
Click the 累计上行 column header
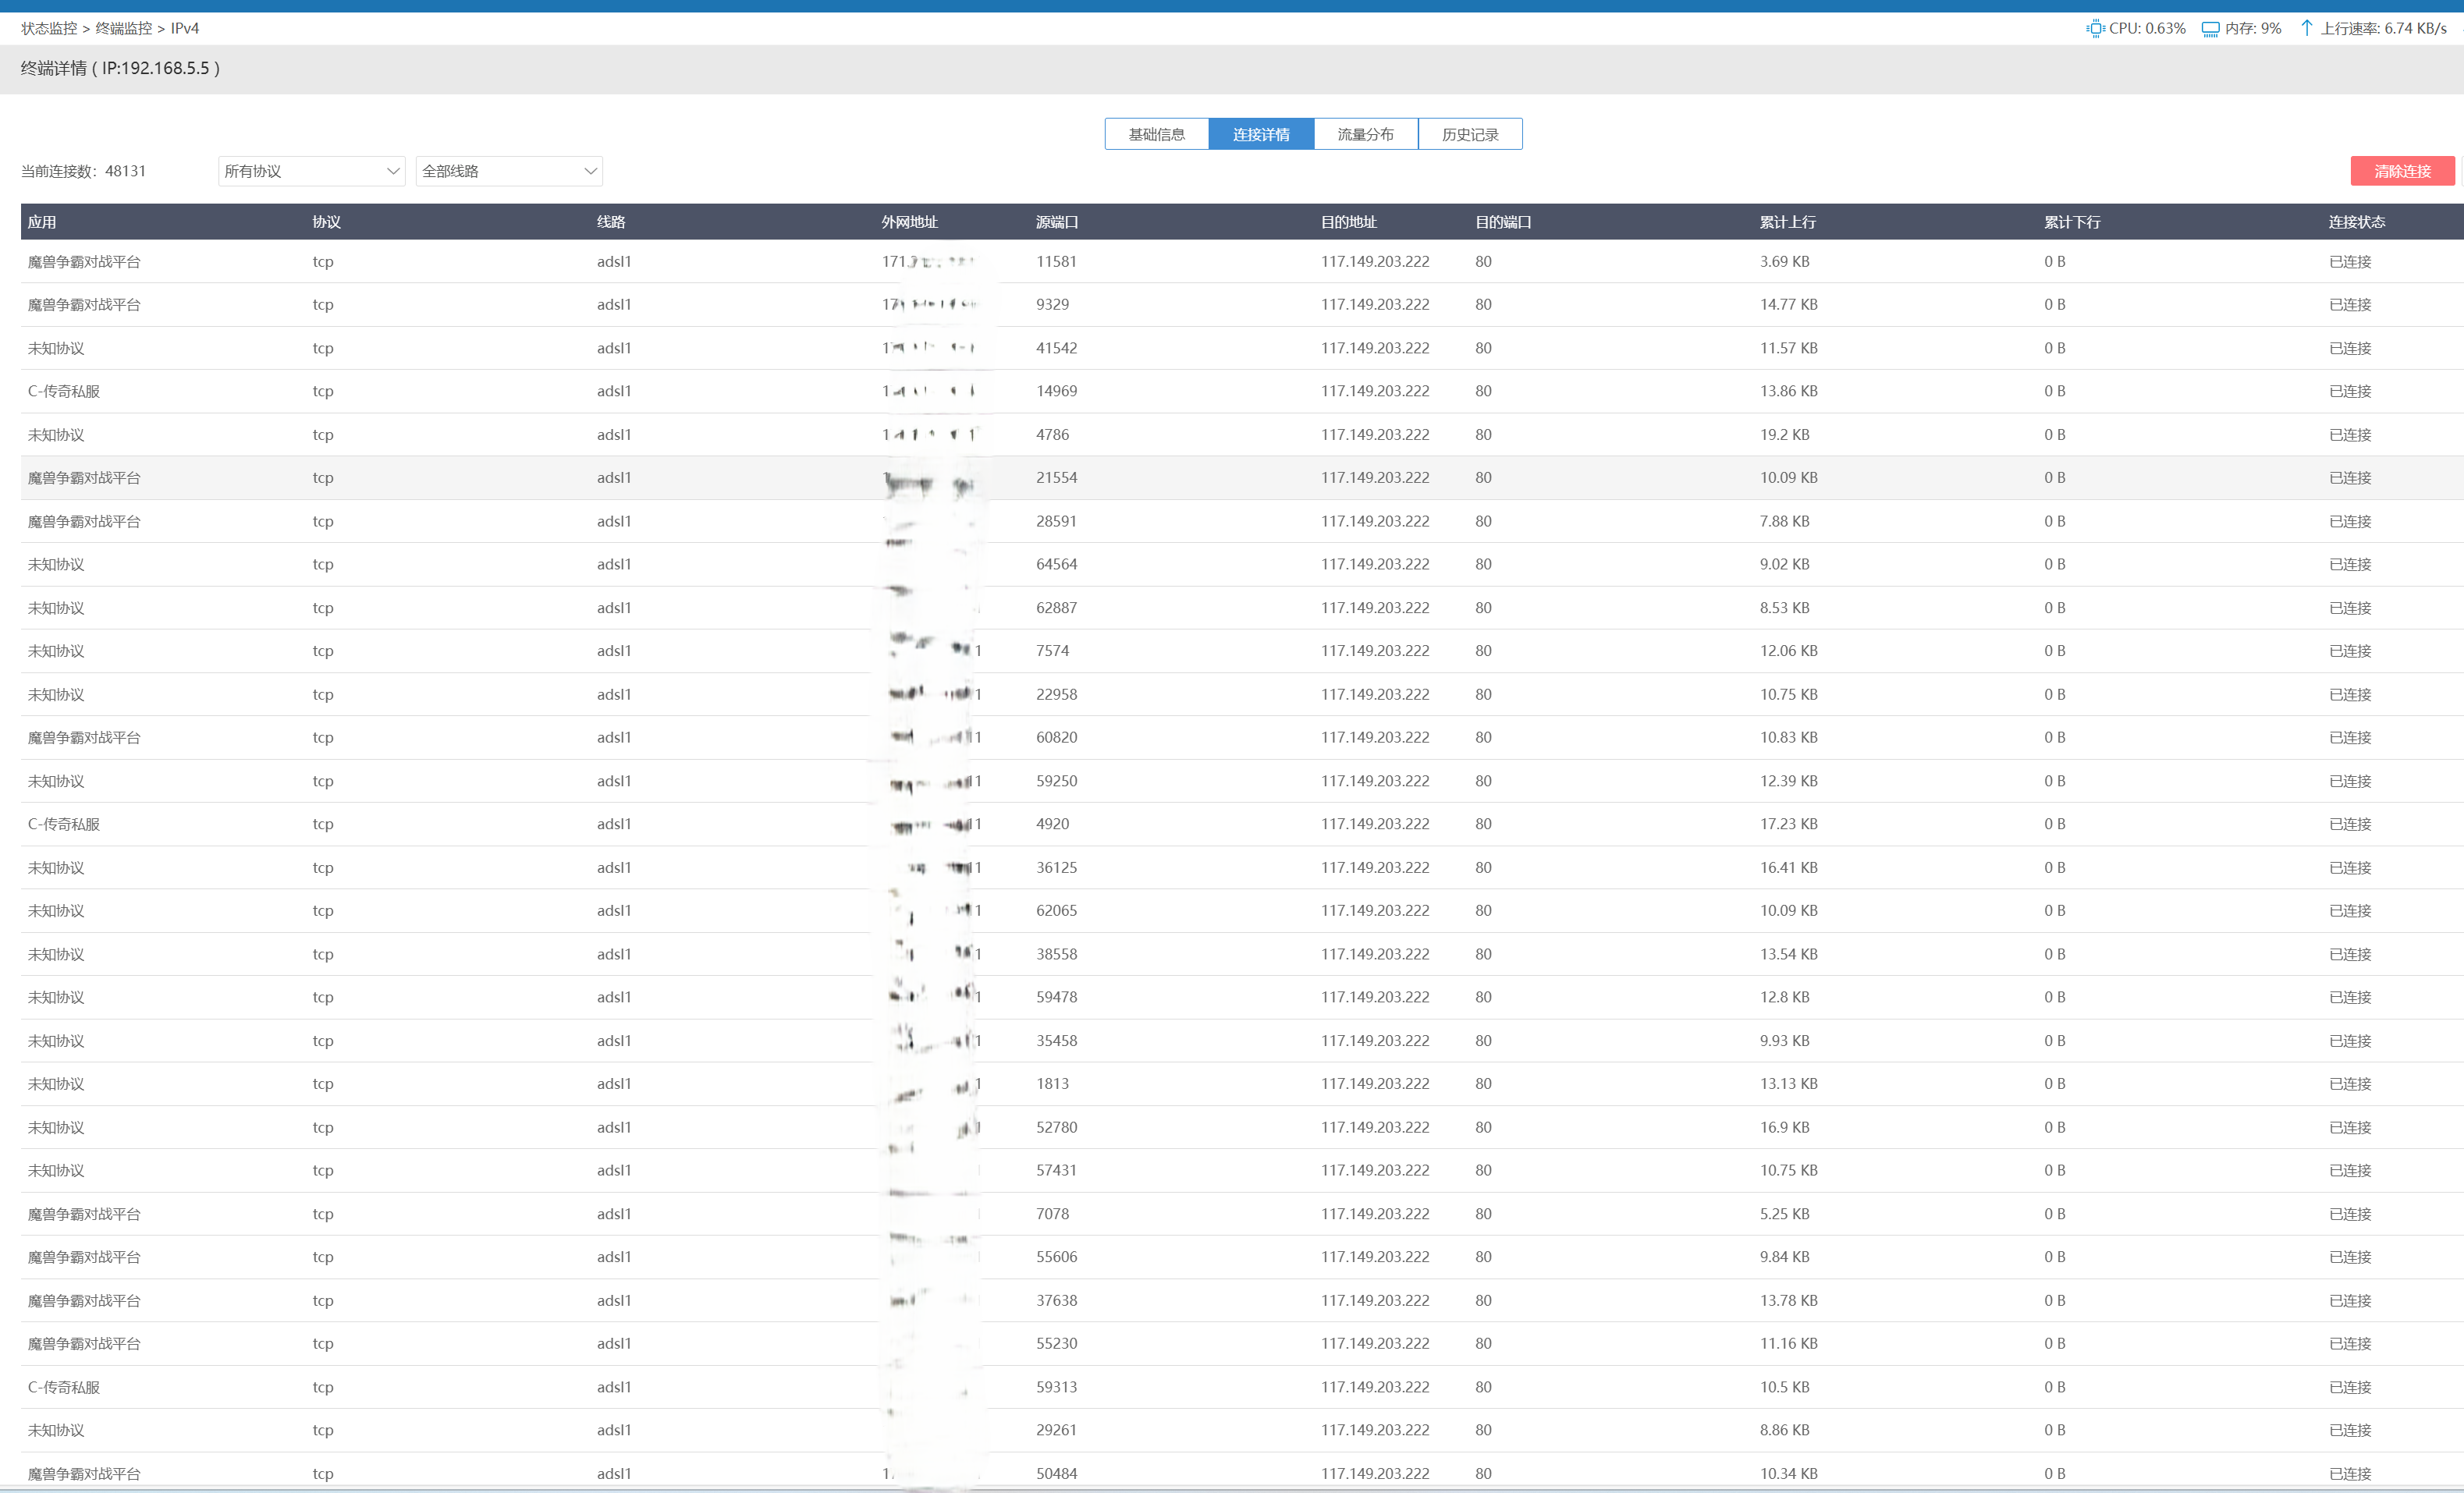pos(1787,222)
